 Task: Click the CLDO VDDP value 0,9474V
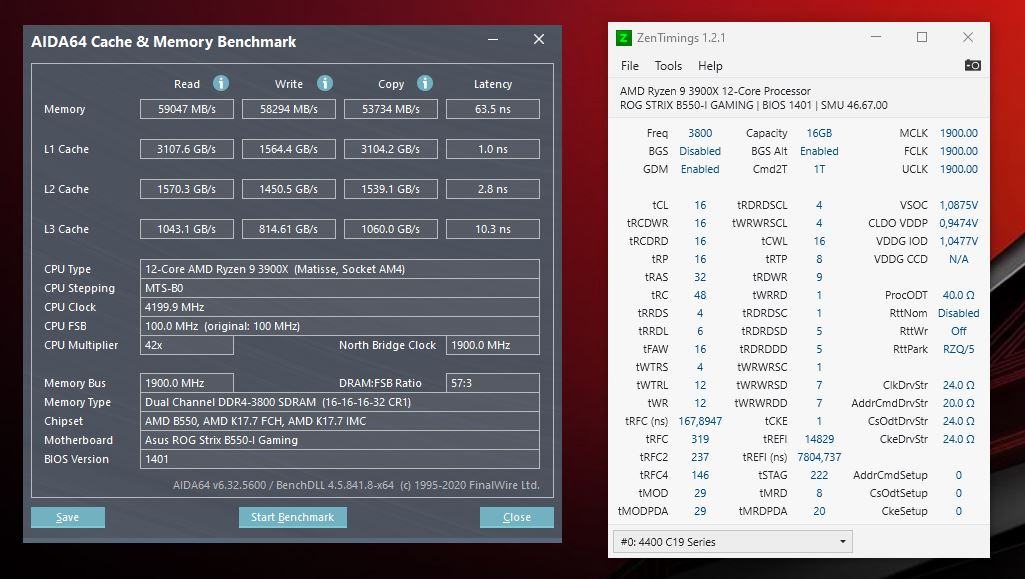click(959, 223)
